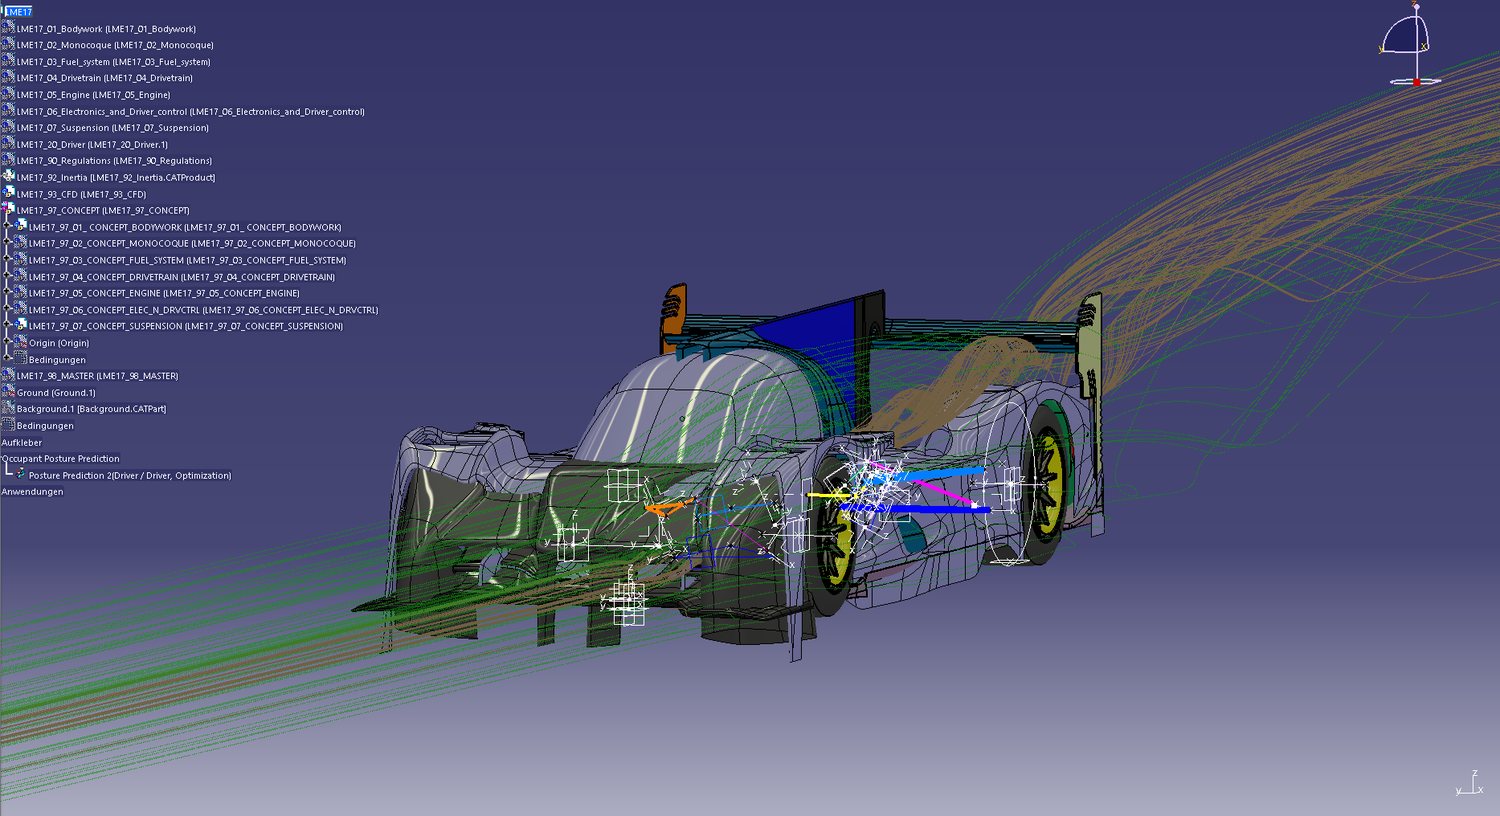The width and height of the screenshot is (1500, 816).
Task: Expand the LME17_97_04_CONCEPT_DRIVETRAIN node
Action: click(8, 276)
